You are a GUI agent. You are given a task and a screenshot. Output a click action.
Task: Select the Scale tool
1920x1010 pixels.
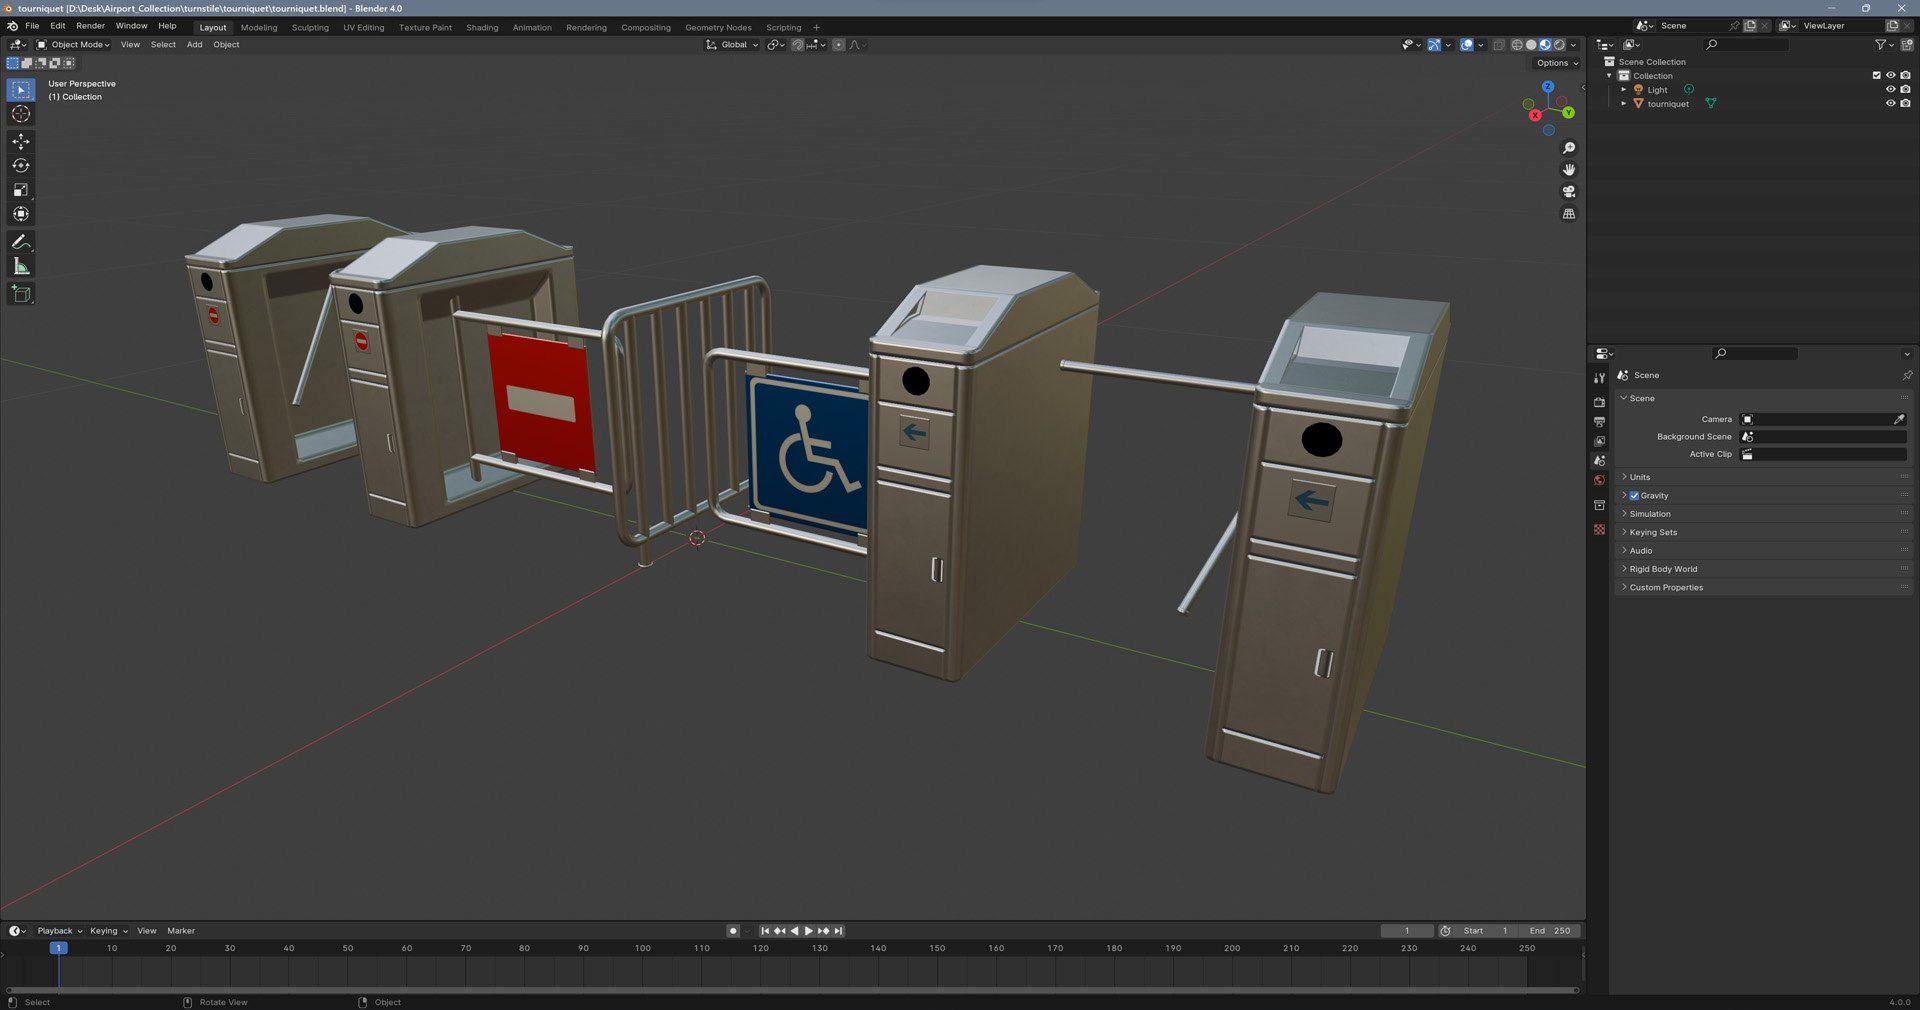pos(21,190)
